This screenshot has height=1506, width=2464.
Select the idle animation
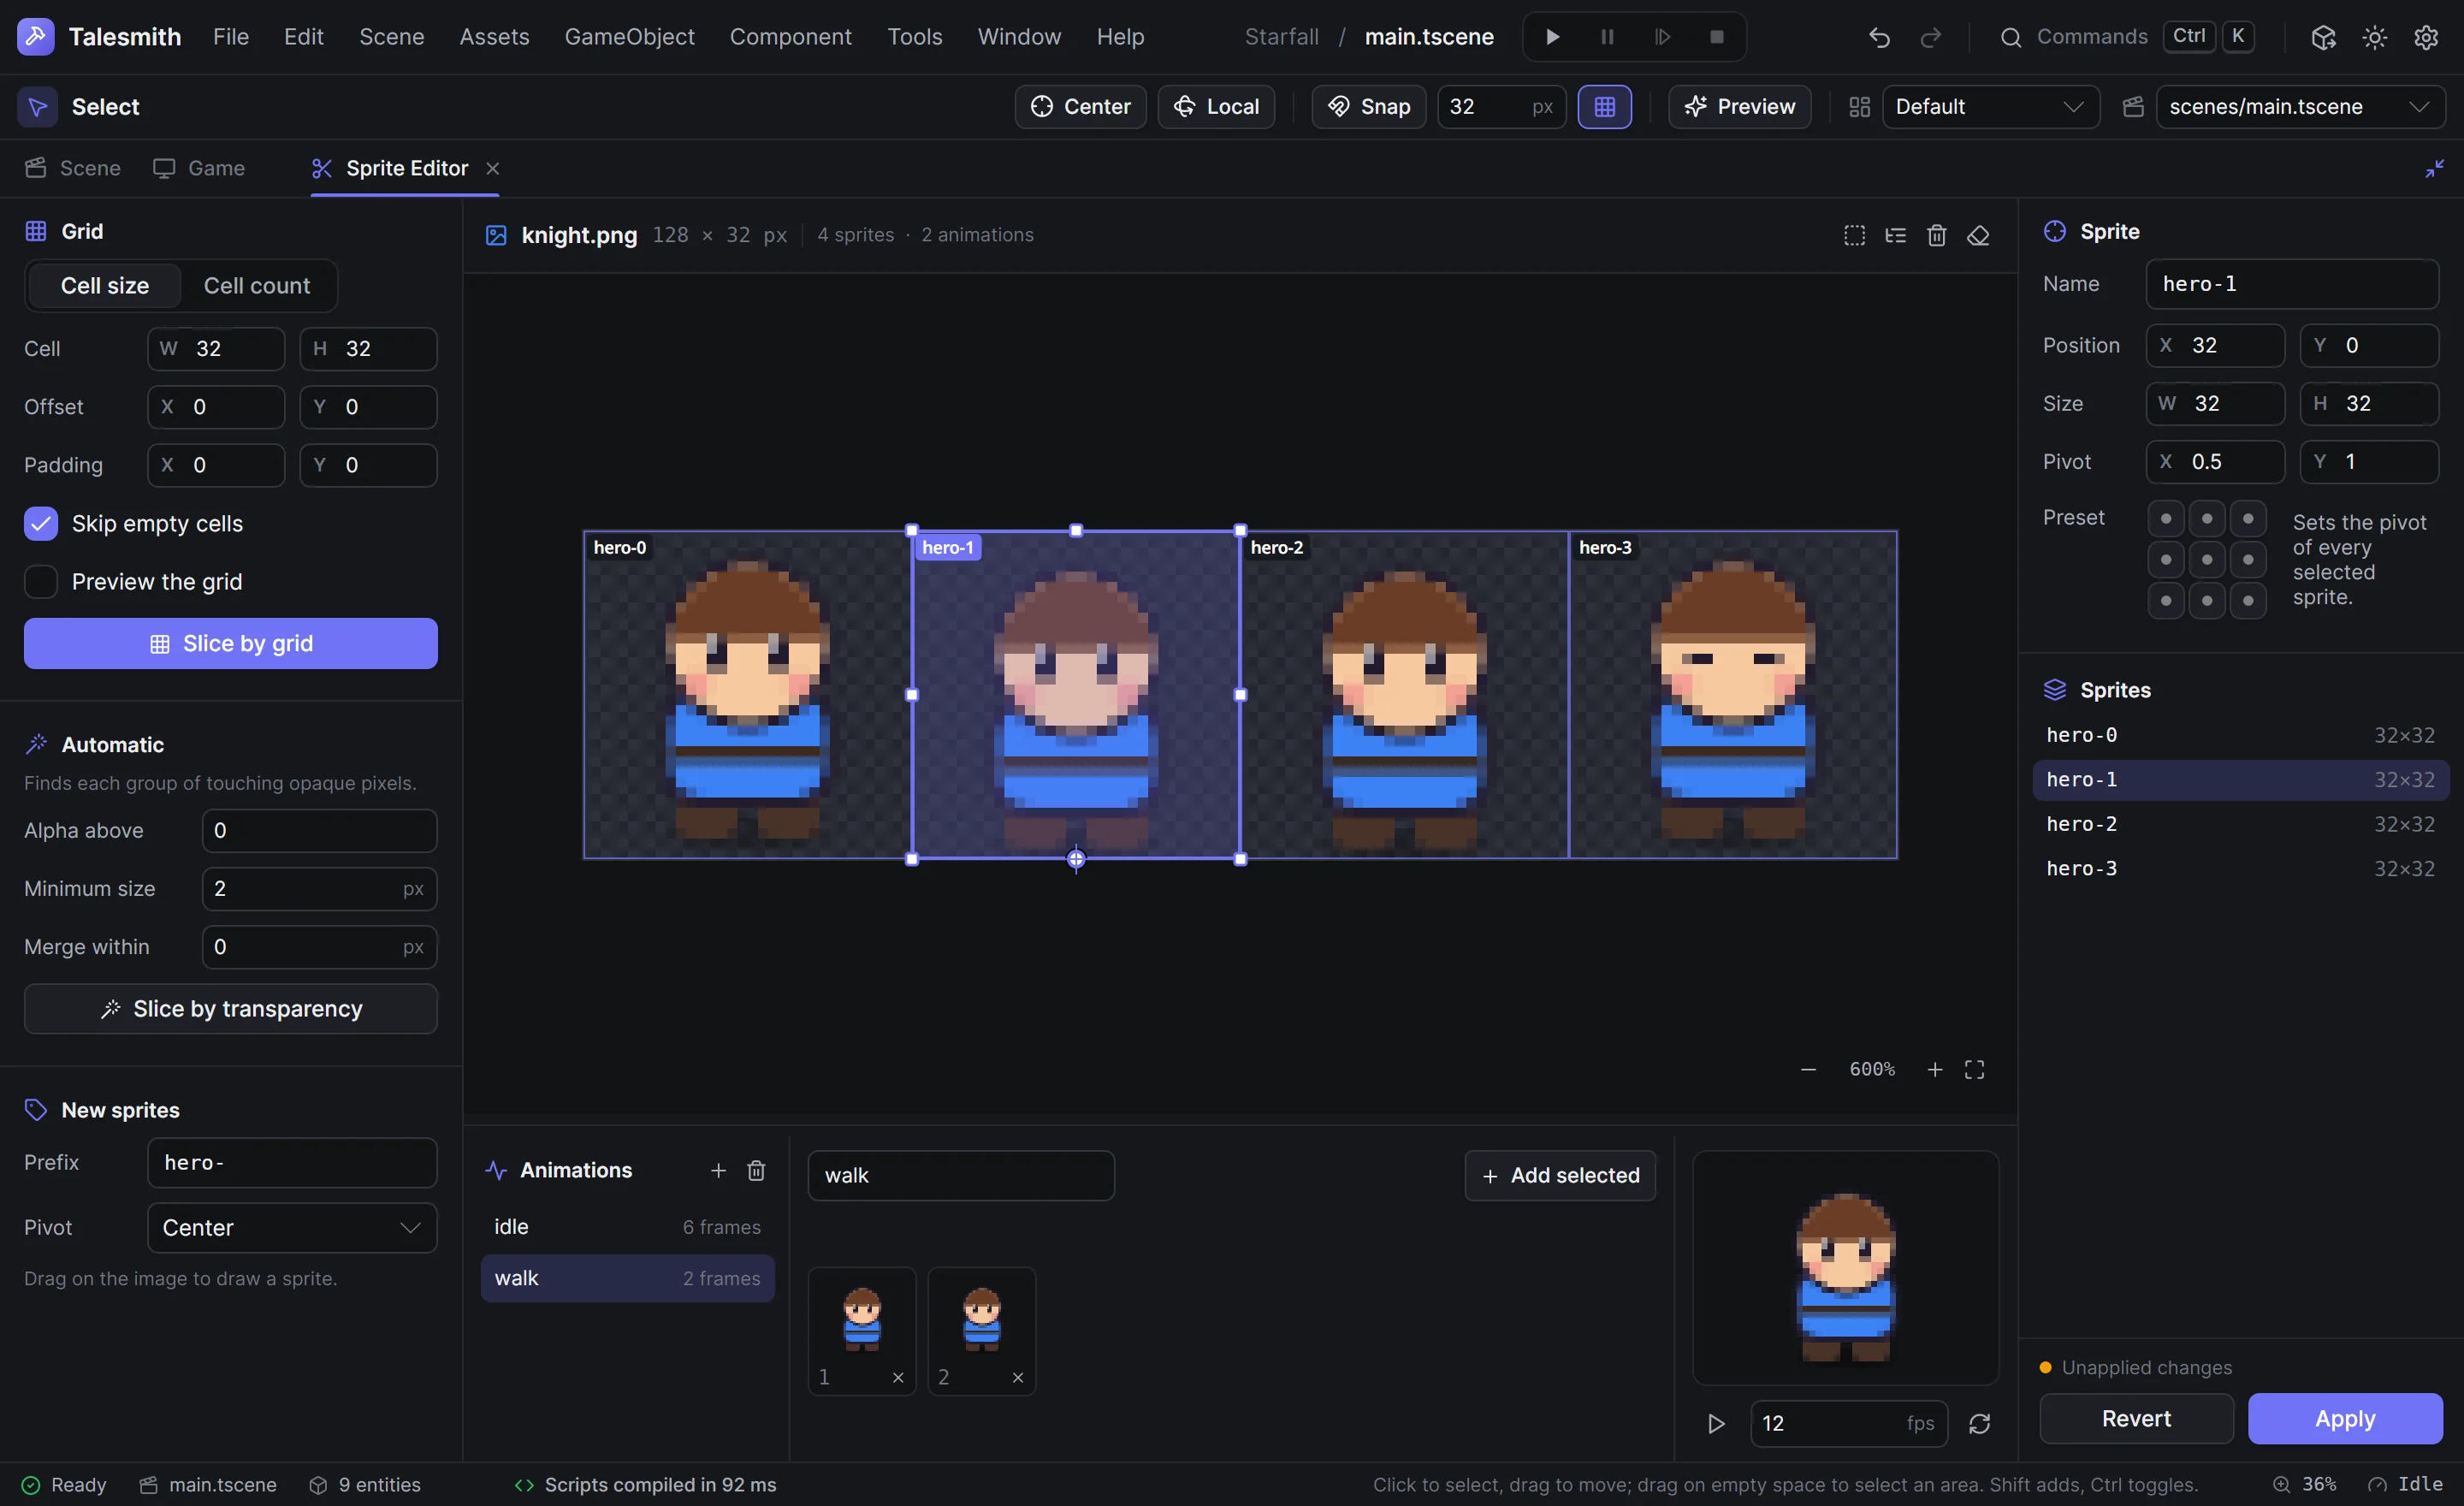click(x=628, y=1227)
